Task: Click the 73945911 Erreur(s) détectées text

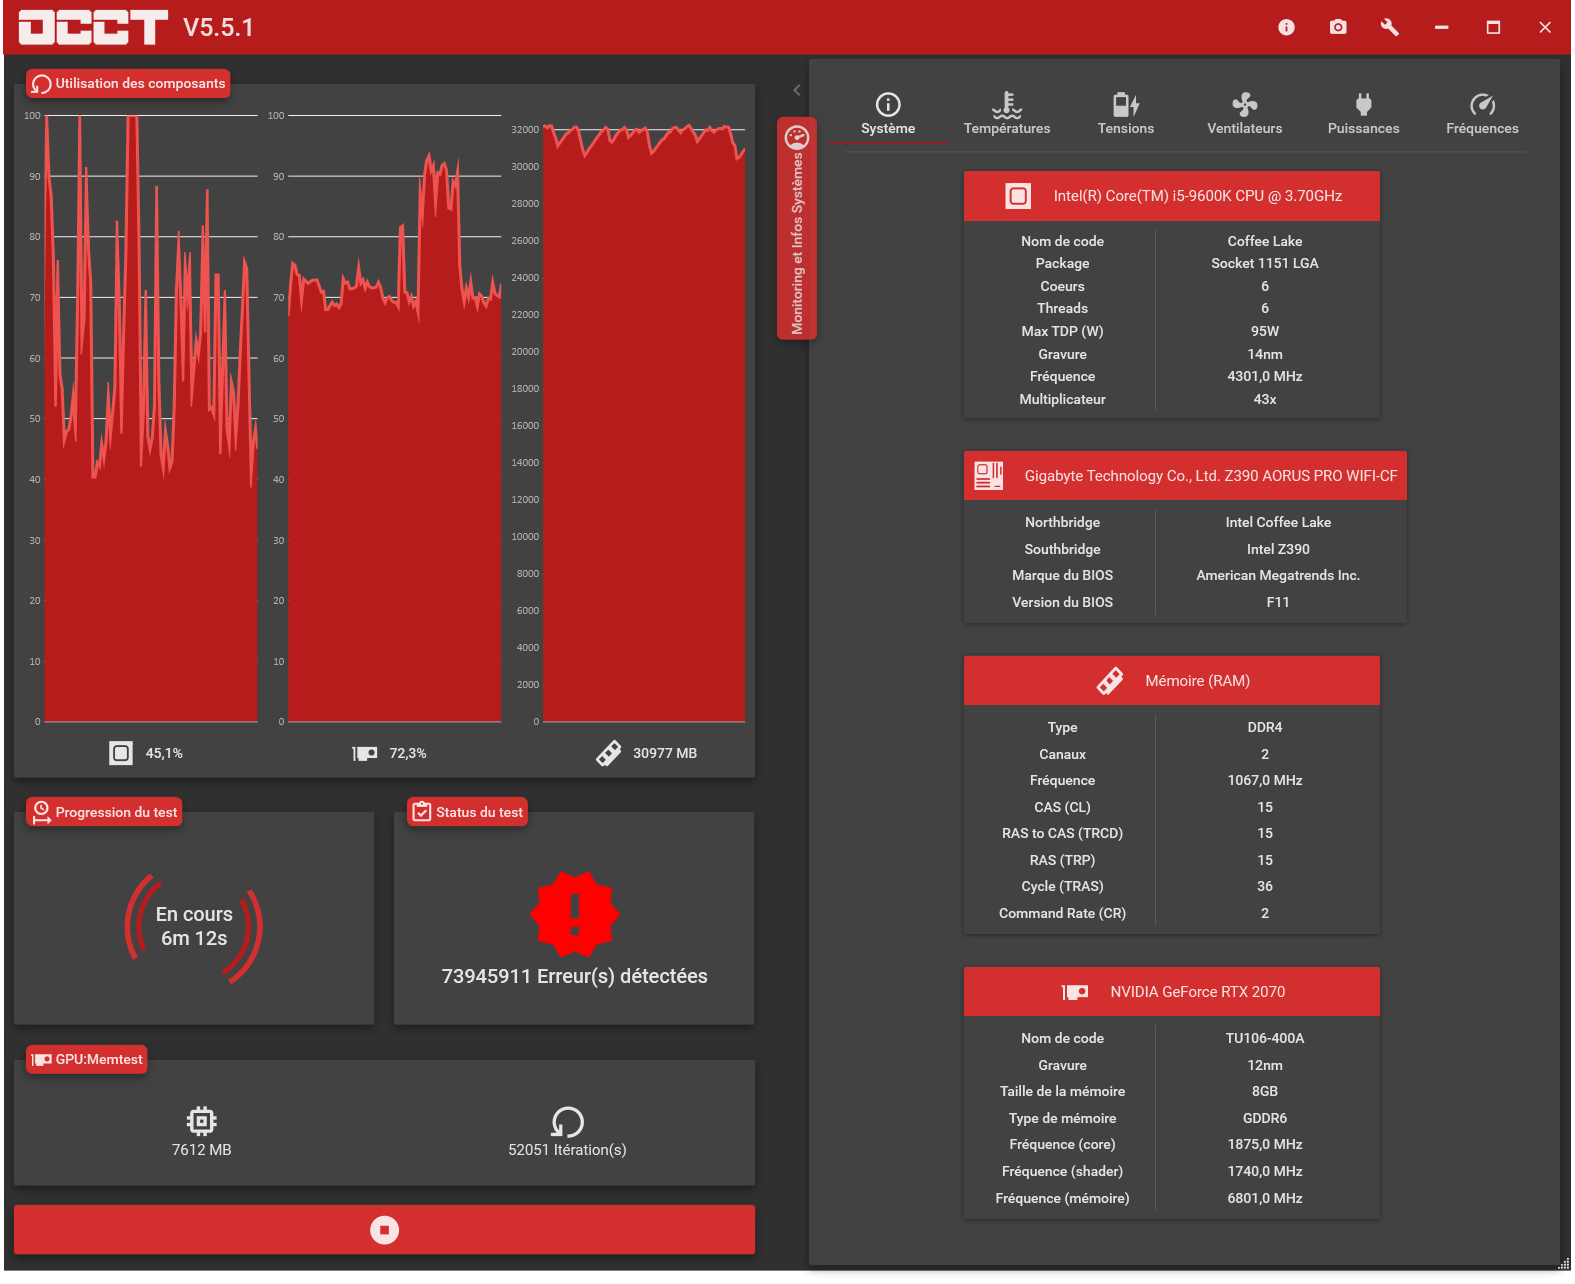Action: coord(575,976)
